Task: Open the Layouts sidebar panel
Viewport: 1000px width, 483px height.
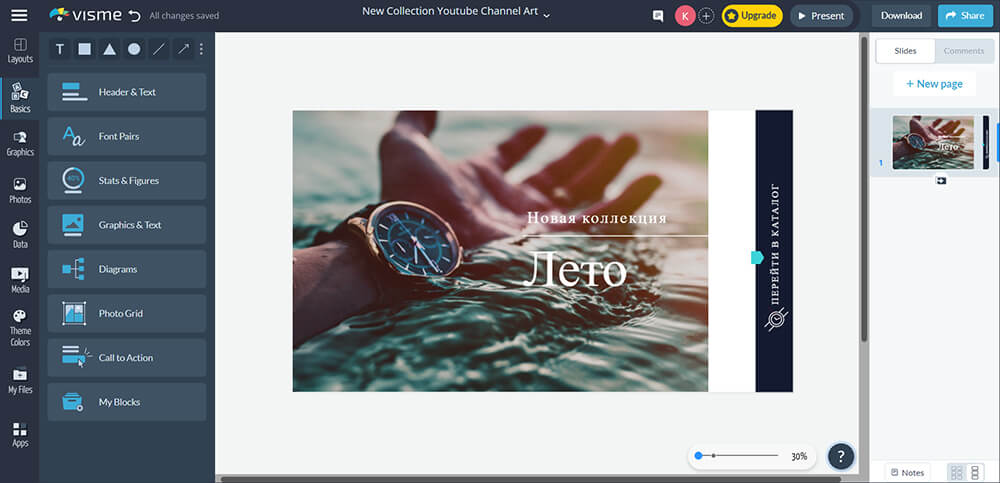Action: point(20,51)
